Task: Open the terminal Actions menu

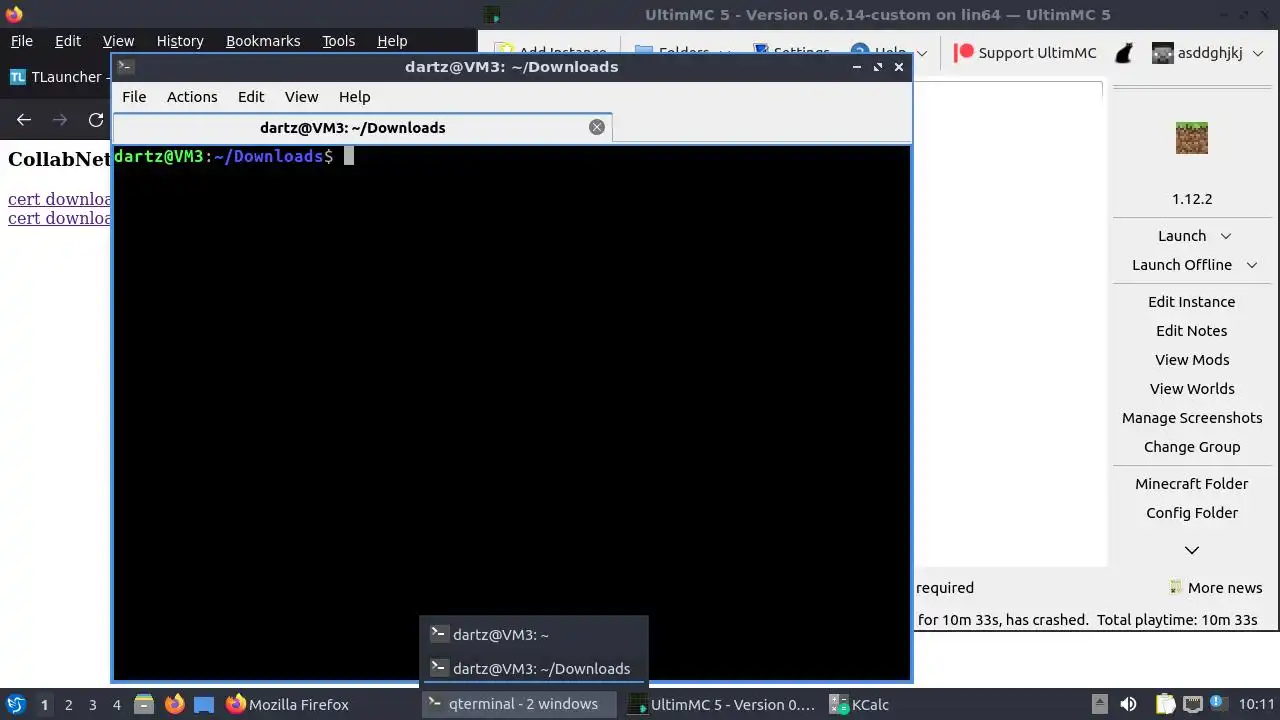Action: point(192,97)
